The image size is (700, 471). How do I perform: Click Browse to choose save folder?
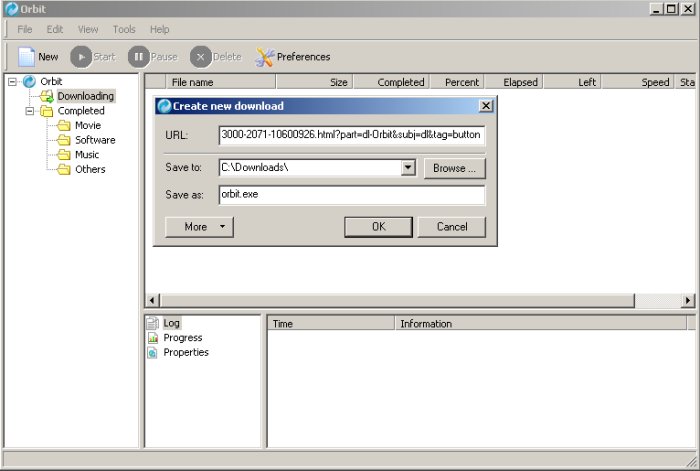454,168
